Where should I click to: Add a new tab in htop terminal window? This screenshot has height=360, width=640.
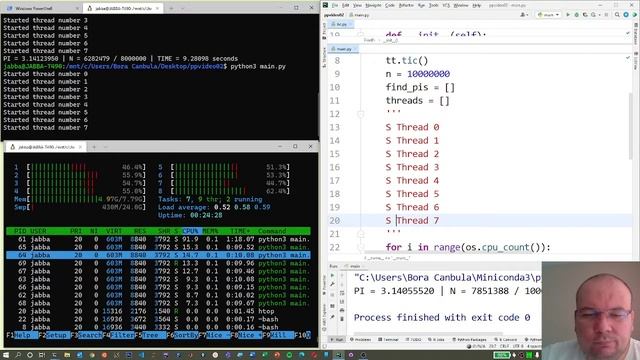(94, 147)
